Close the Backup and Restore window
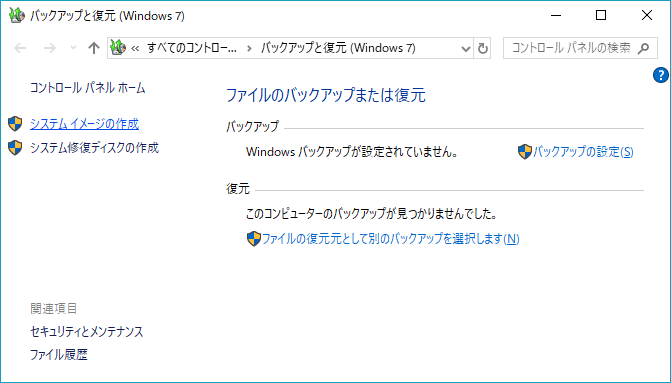The height and width of the screenshot is (383, 671). pos(647,15)
